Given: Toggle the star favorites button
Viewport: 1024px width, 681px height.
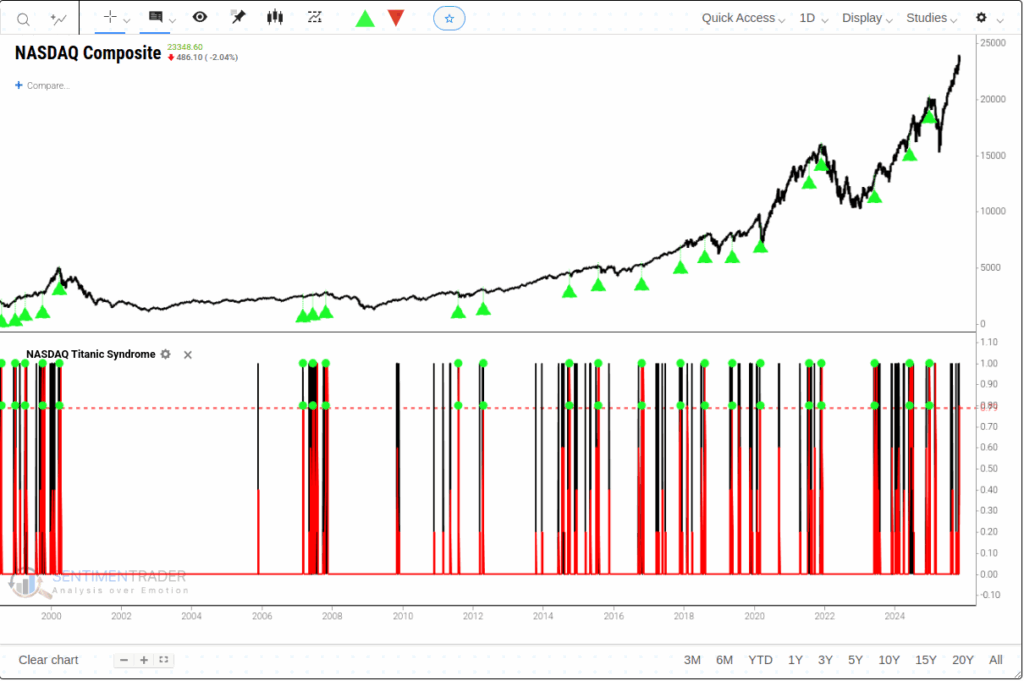Looking at the screenshot, I should tap(448, 17).
